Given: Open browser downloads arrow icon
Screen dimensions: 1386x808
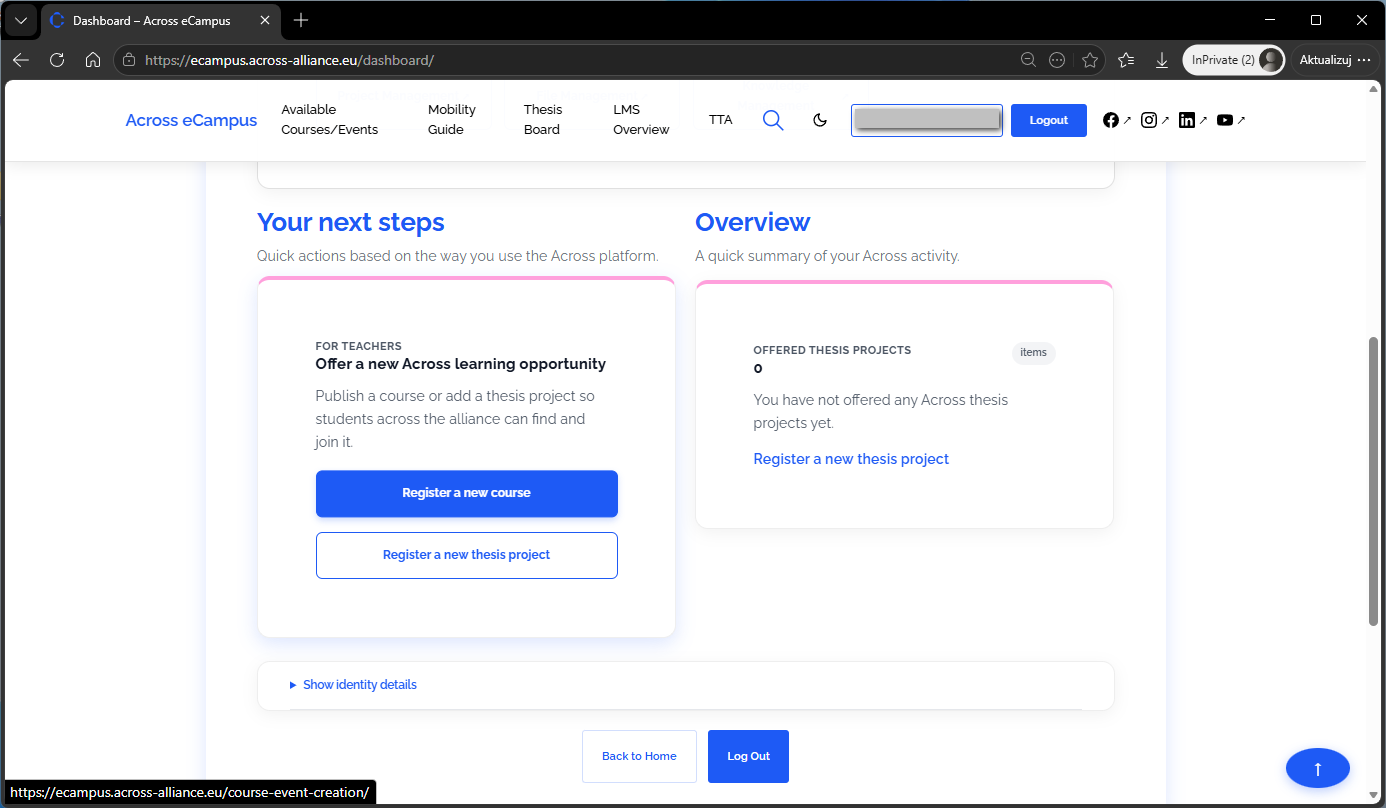Looking at the screenshot, I should tap(1162, 60).
